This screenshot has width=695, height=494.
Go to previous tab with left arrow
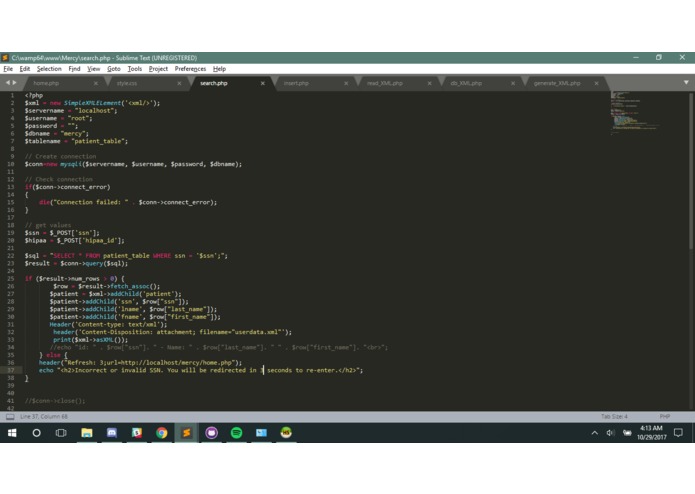[8, 82]
